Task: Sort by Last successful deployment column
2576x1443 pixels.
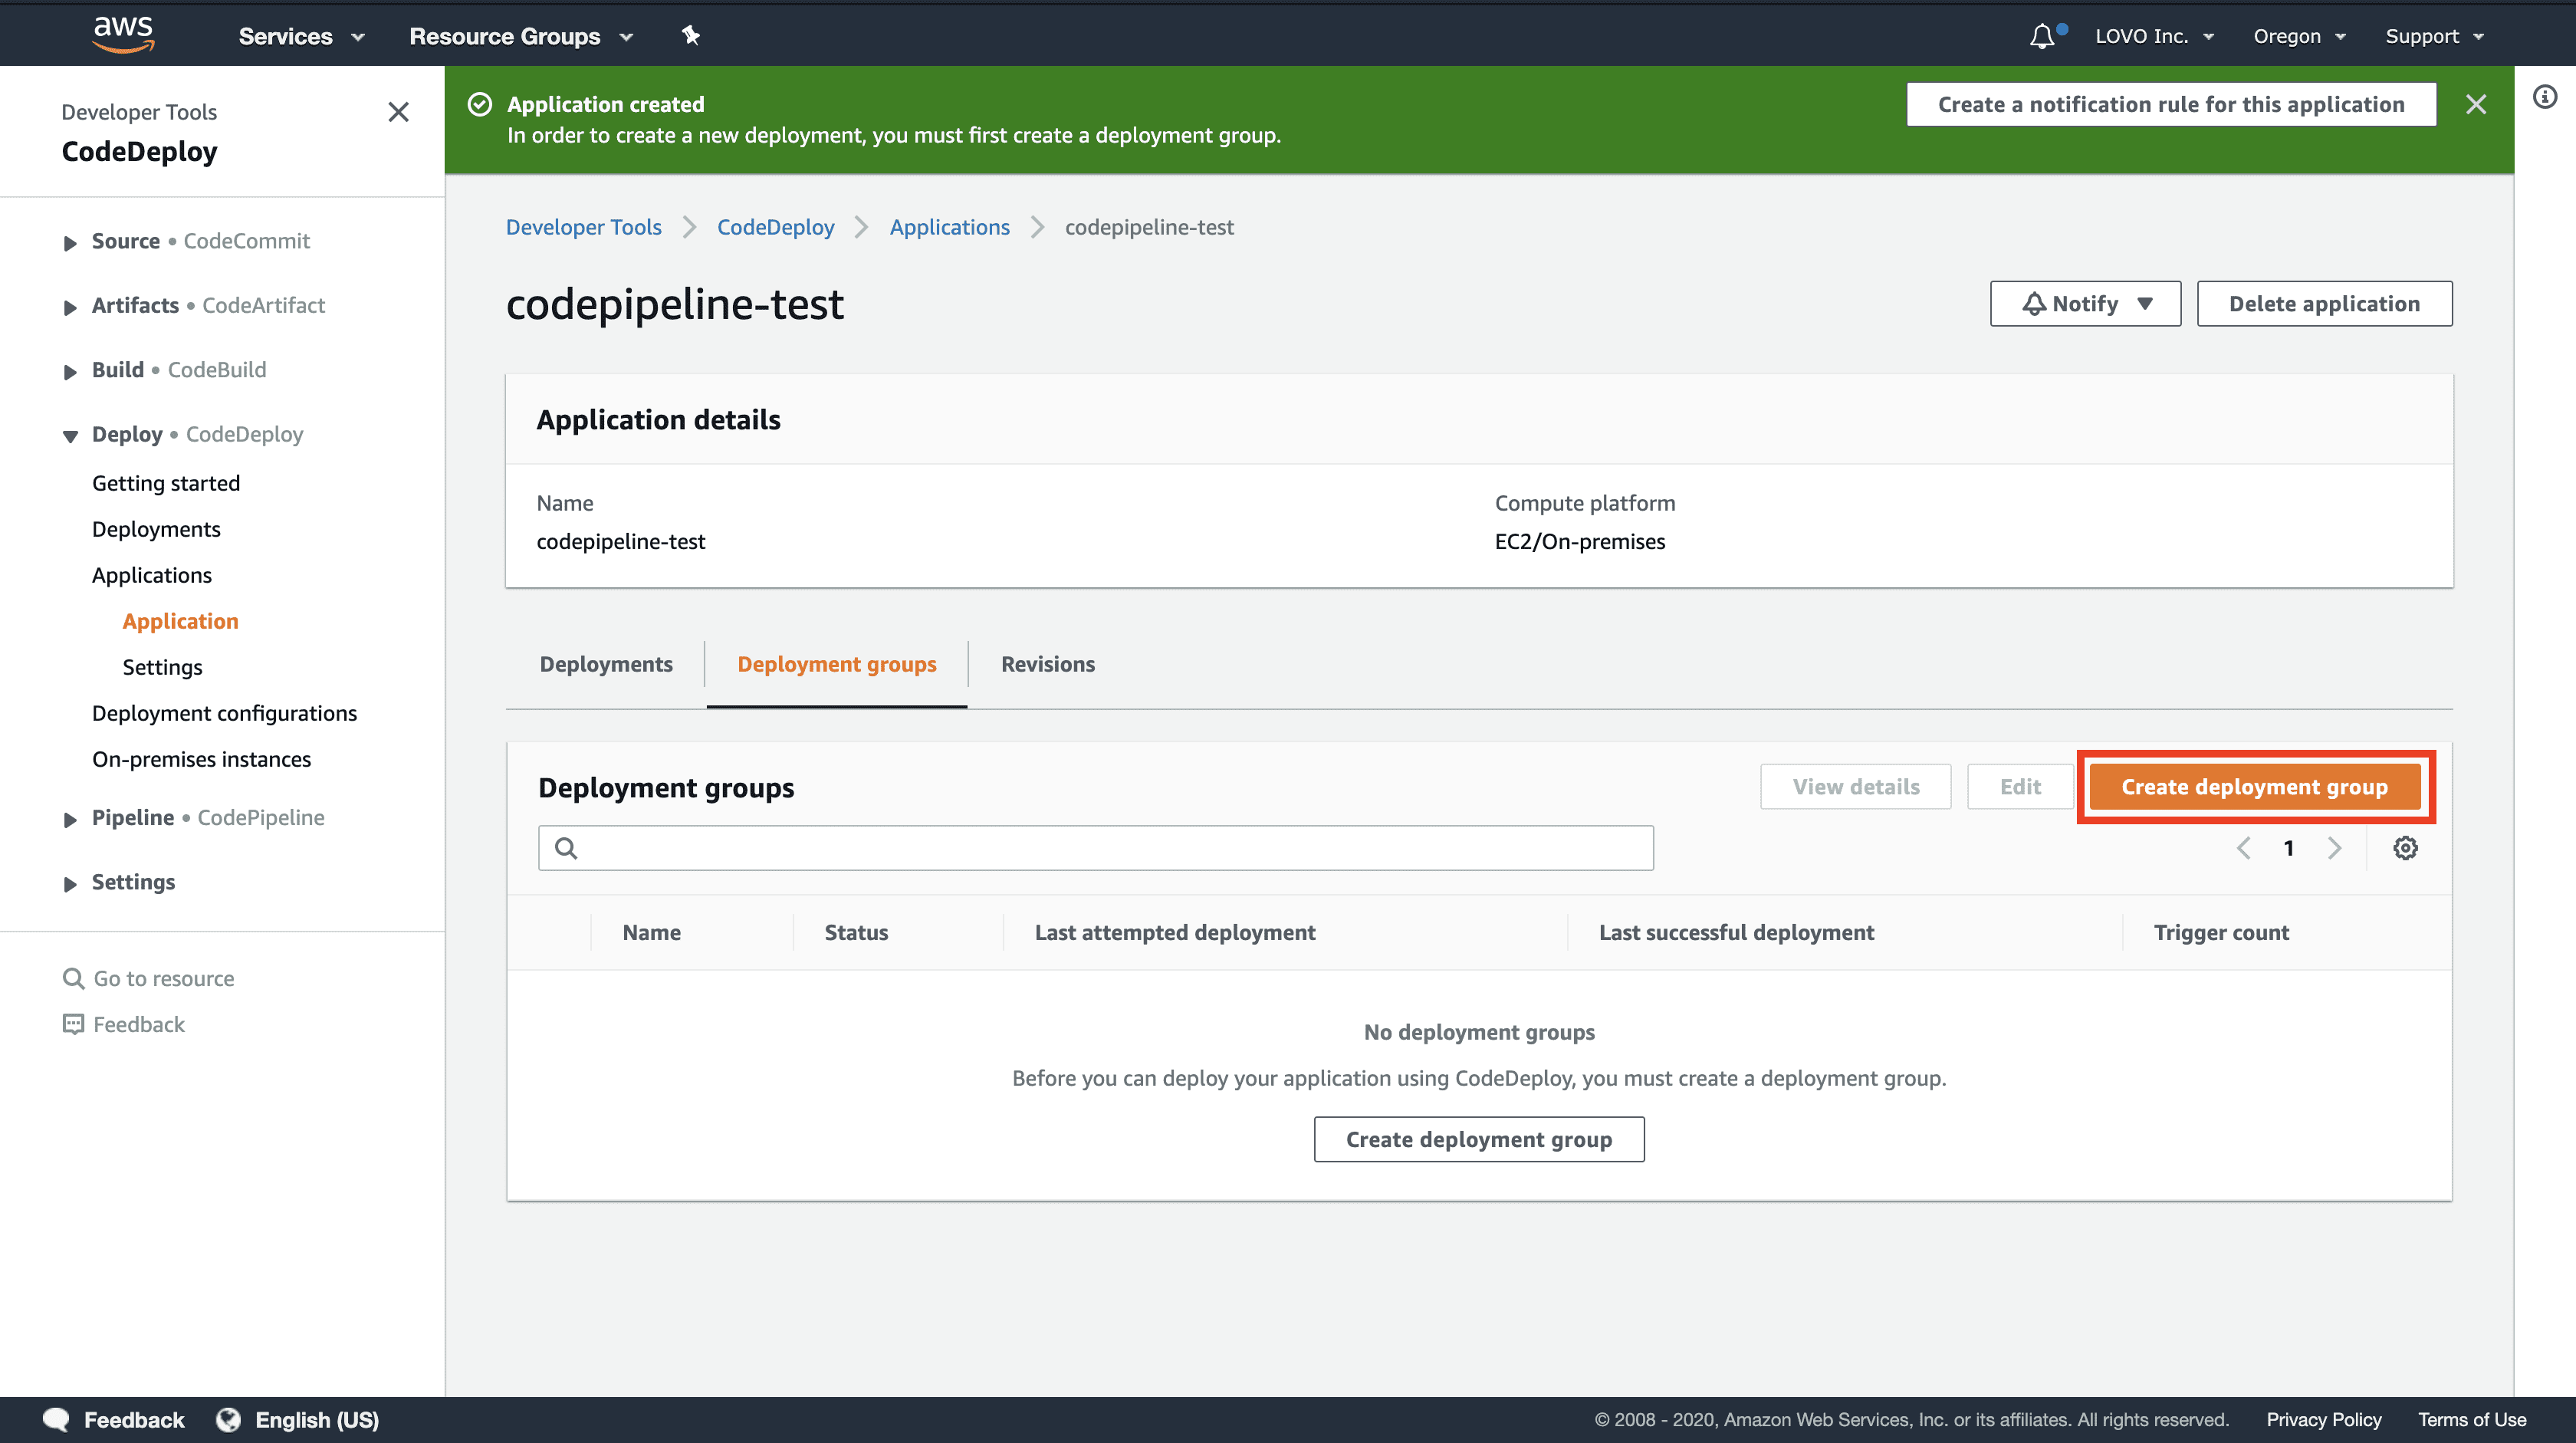Action: tap(1737, 932)
